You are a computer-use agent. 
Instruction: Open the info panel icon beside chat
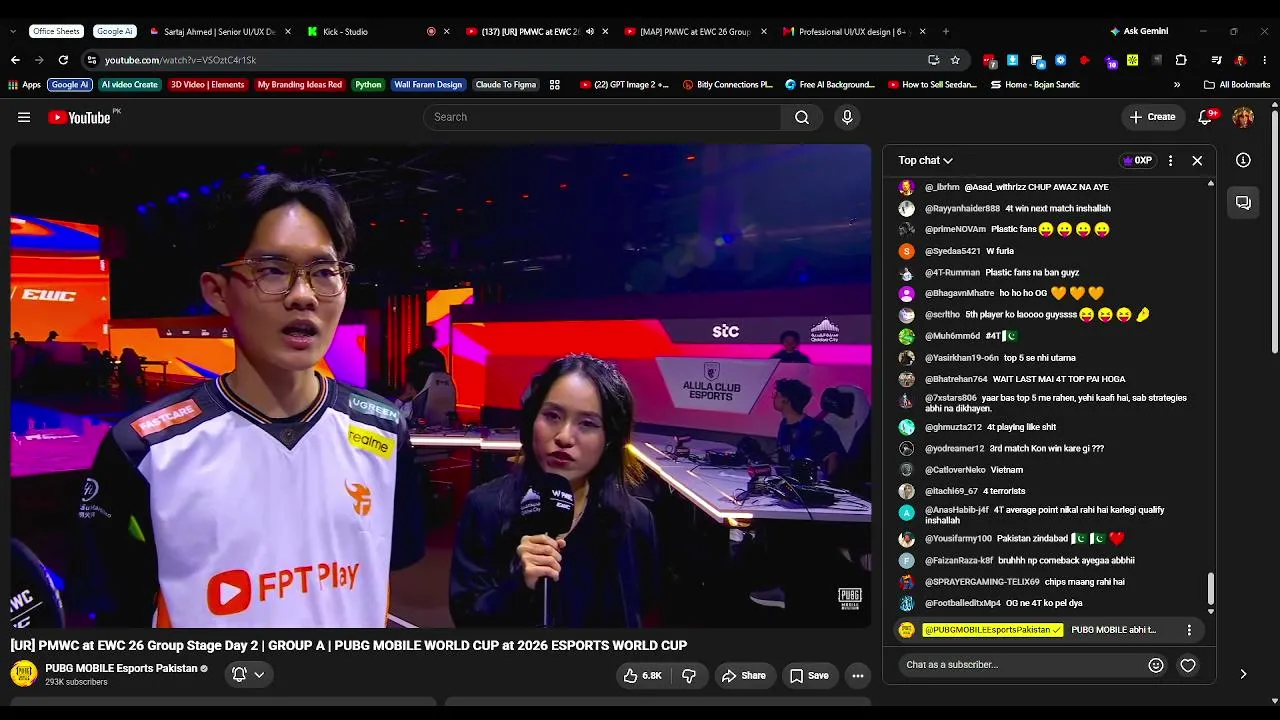(1243, 160)
